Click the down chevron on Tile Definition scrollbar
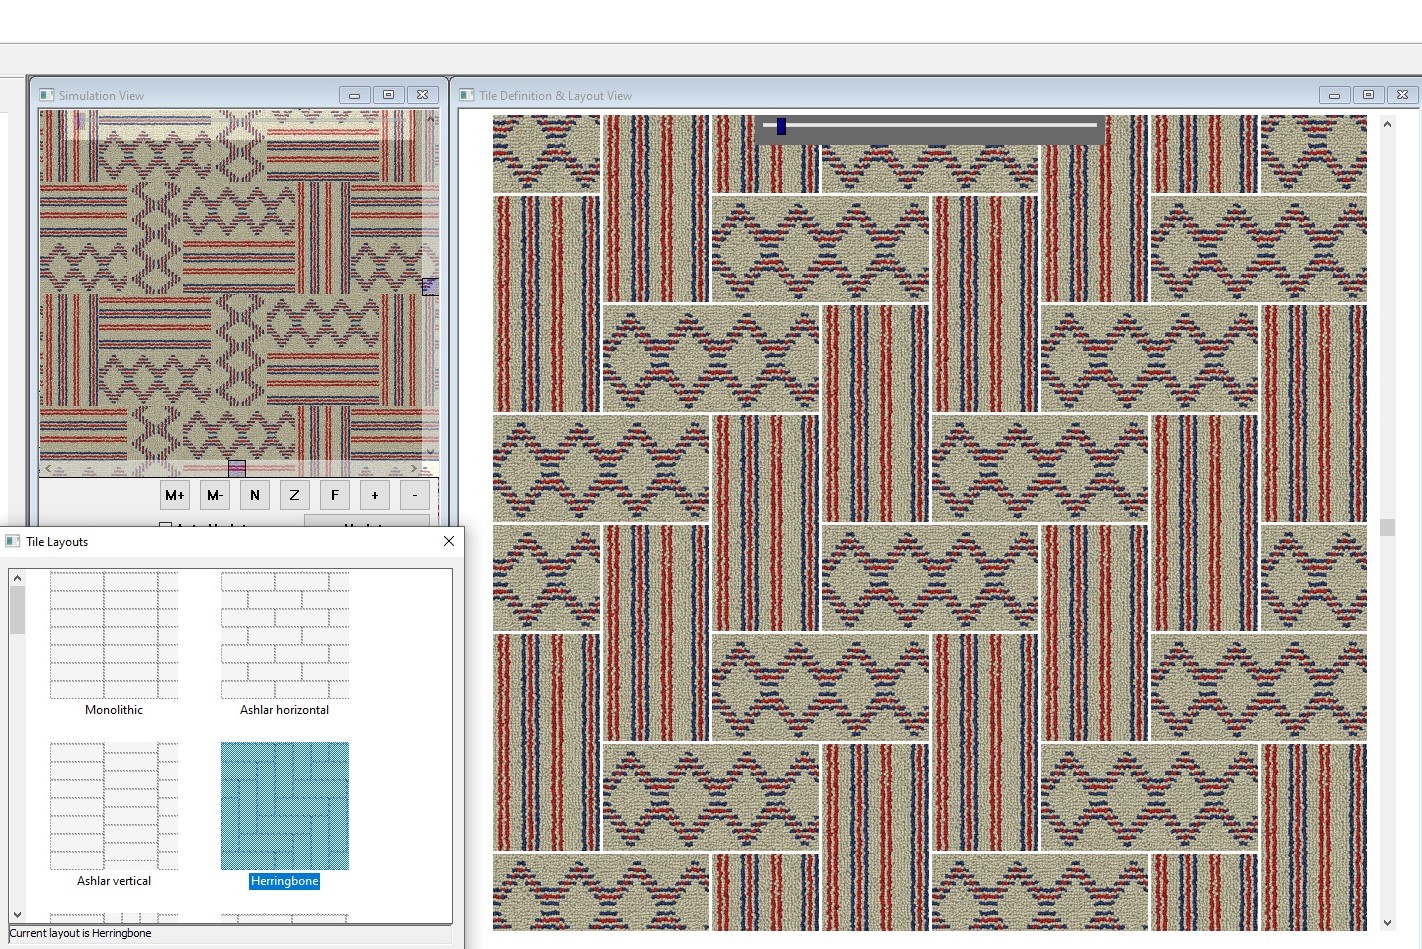This screenshot has height=949, width=1422. tap(1387, 922)
